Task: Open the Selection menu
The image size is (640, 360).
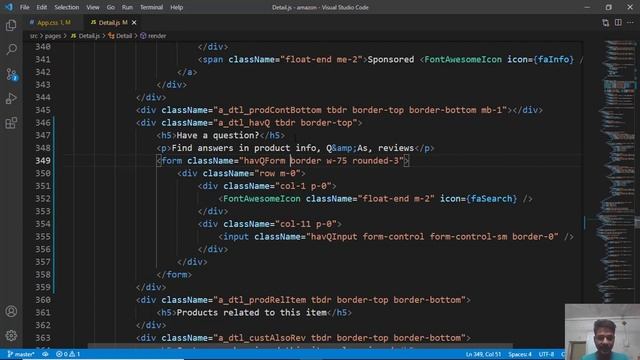Action: (x=67, y=7)
